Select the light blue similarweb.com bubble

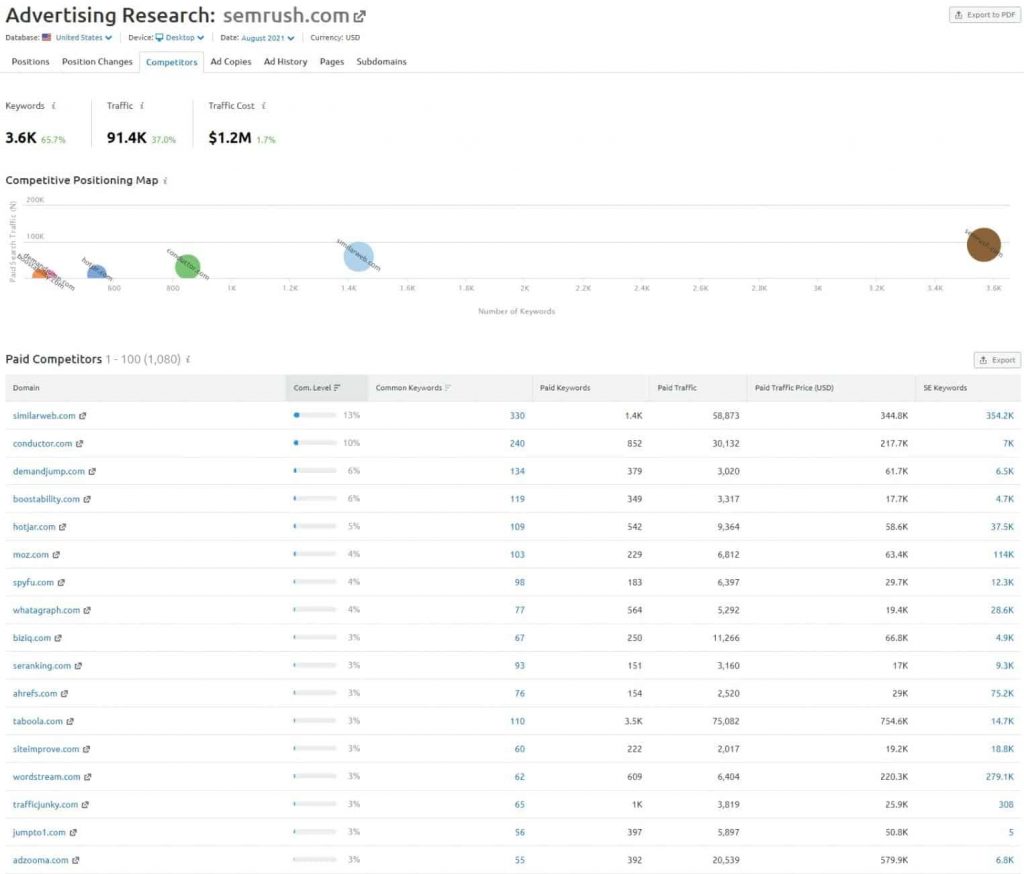point(359,256)
